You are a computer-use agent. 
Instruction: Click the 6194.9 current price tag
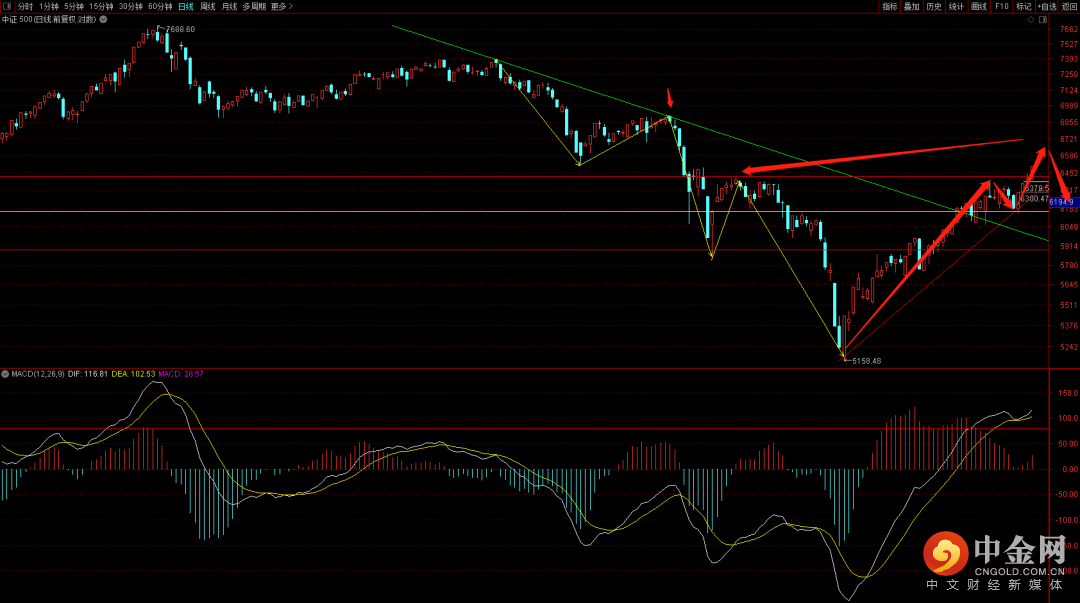(1063, 202)
